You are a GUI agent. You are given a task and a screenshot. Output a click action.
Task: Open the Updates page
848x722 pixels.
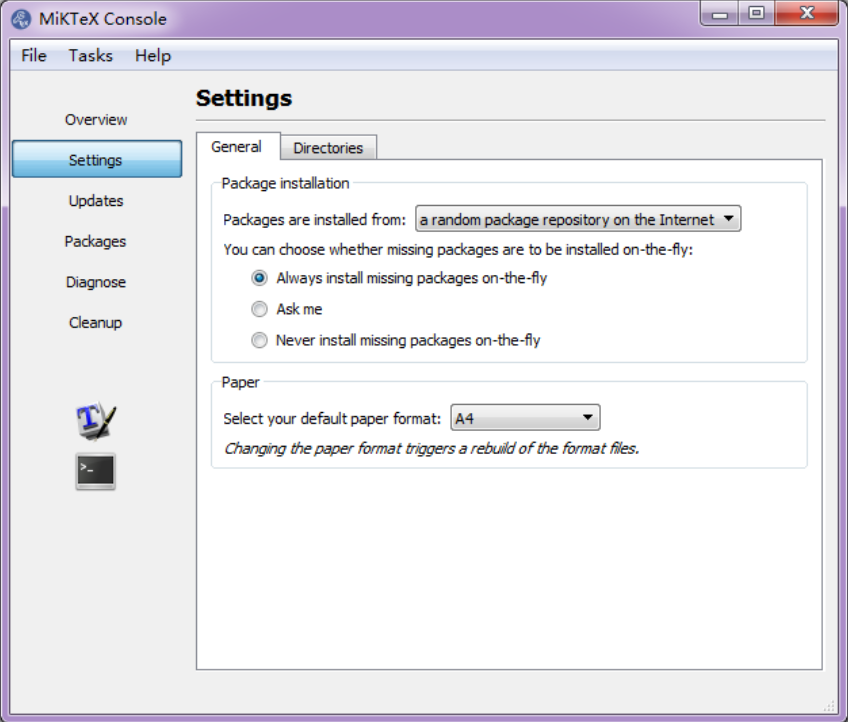pos(96,201)
